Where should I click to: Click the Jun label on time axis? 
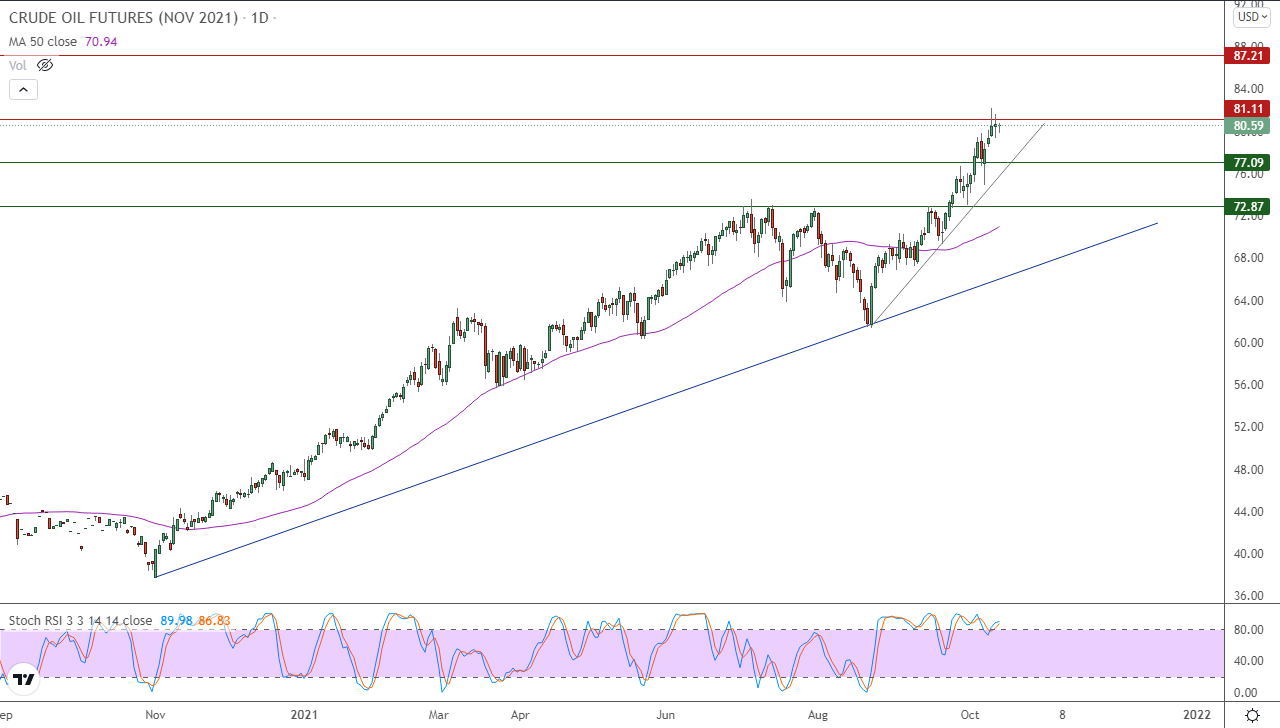point(665,715)
